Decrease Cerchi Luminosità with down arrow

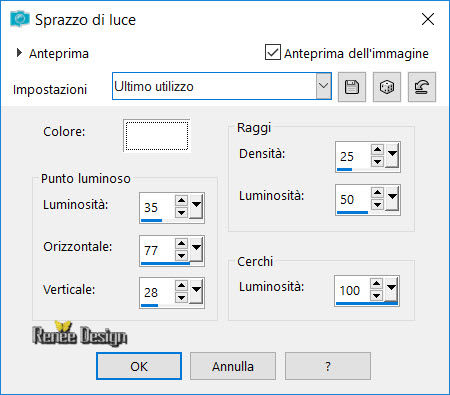(376, 295)
